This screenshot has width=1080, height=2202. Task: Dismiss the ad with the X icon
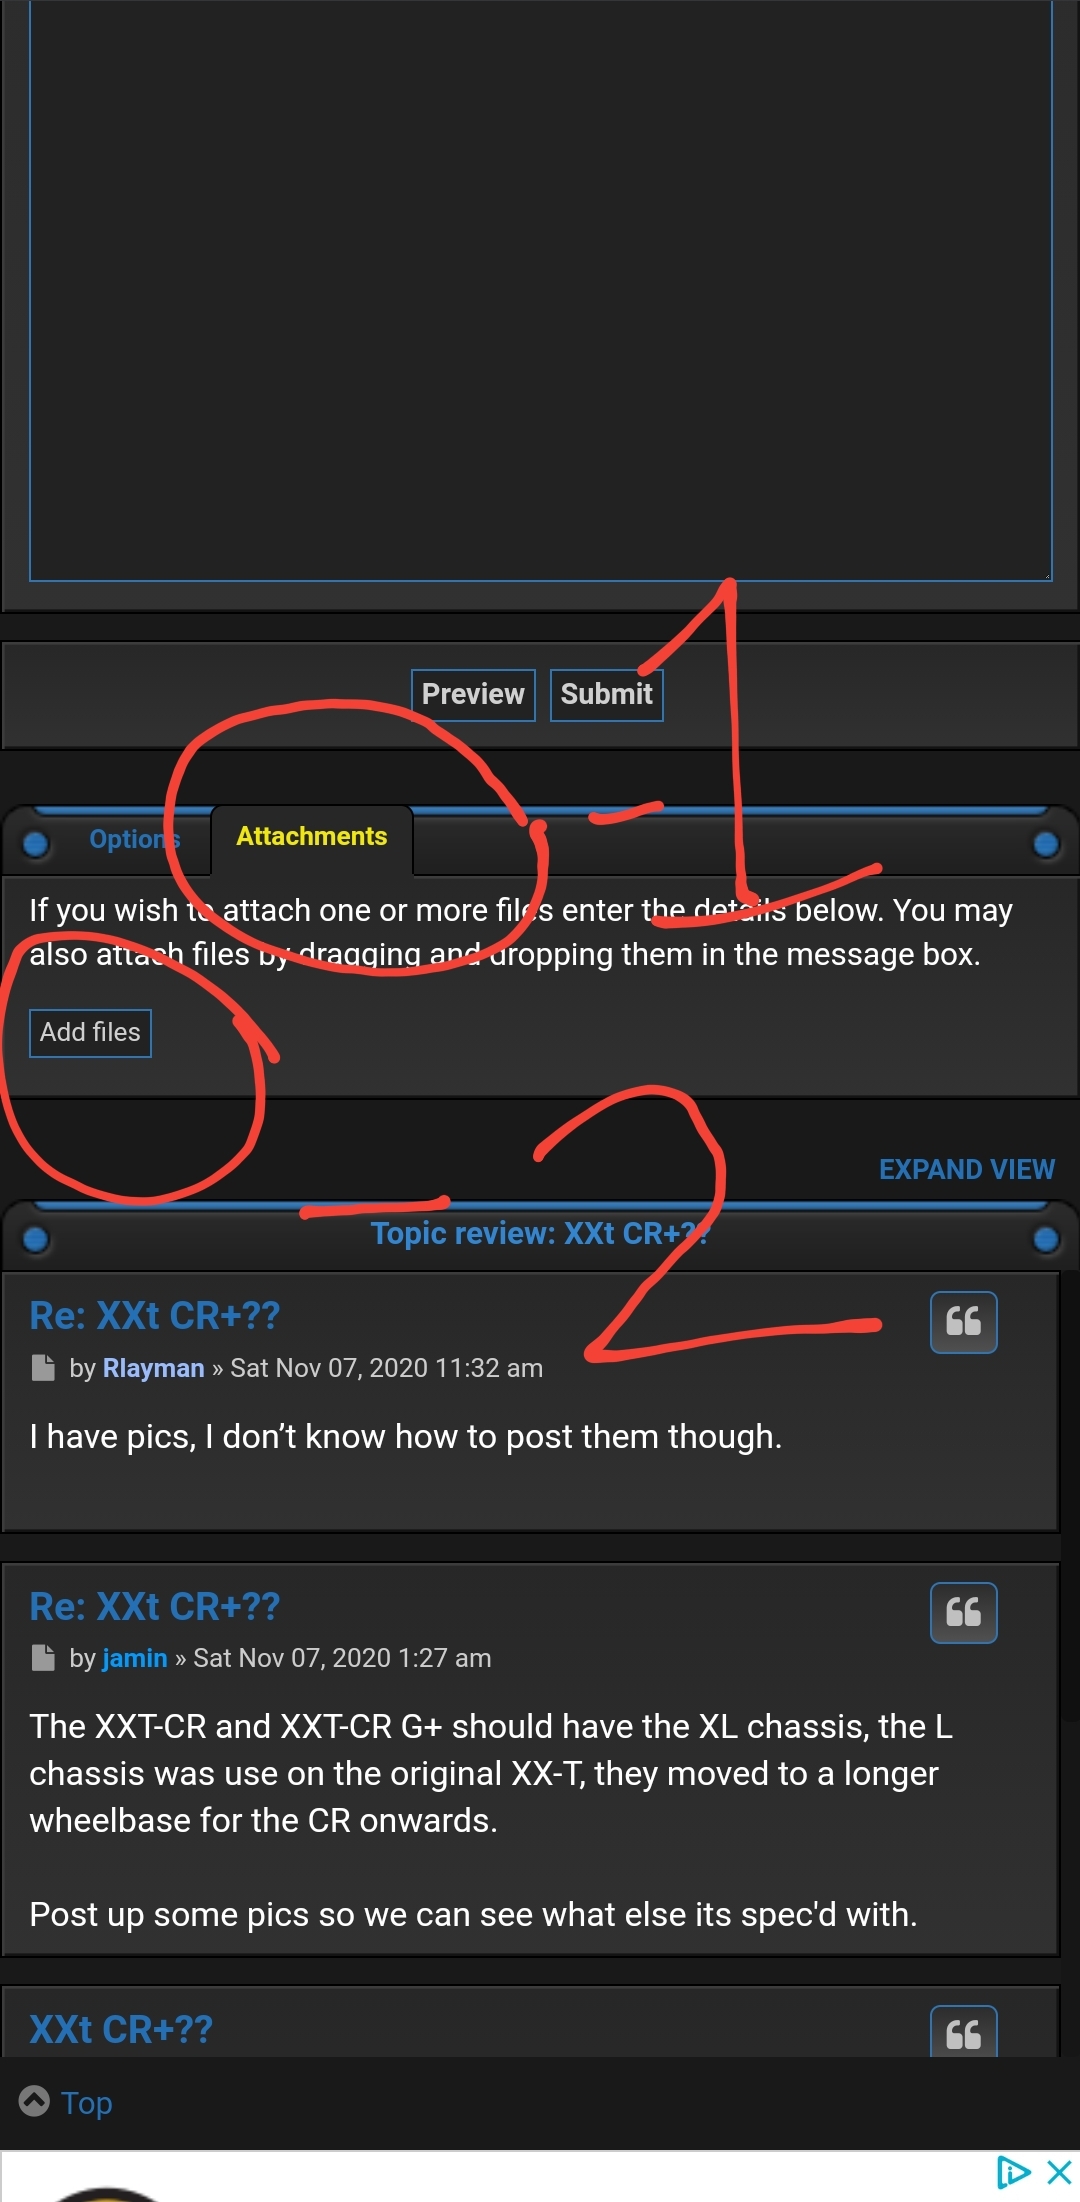(1059, 2172)
